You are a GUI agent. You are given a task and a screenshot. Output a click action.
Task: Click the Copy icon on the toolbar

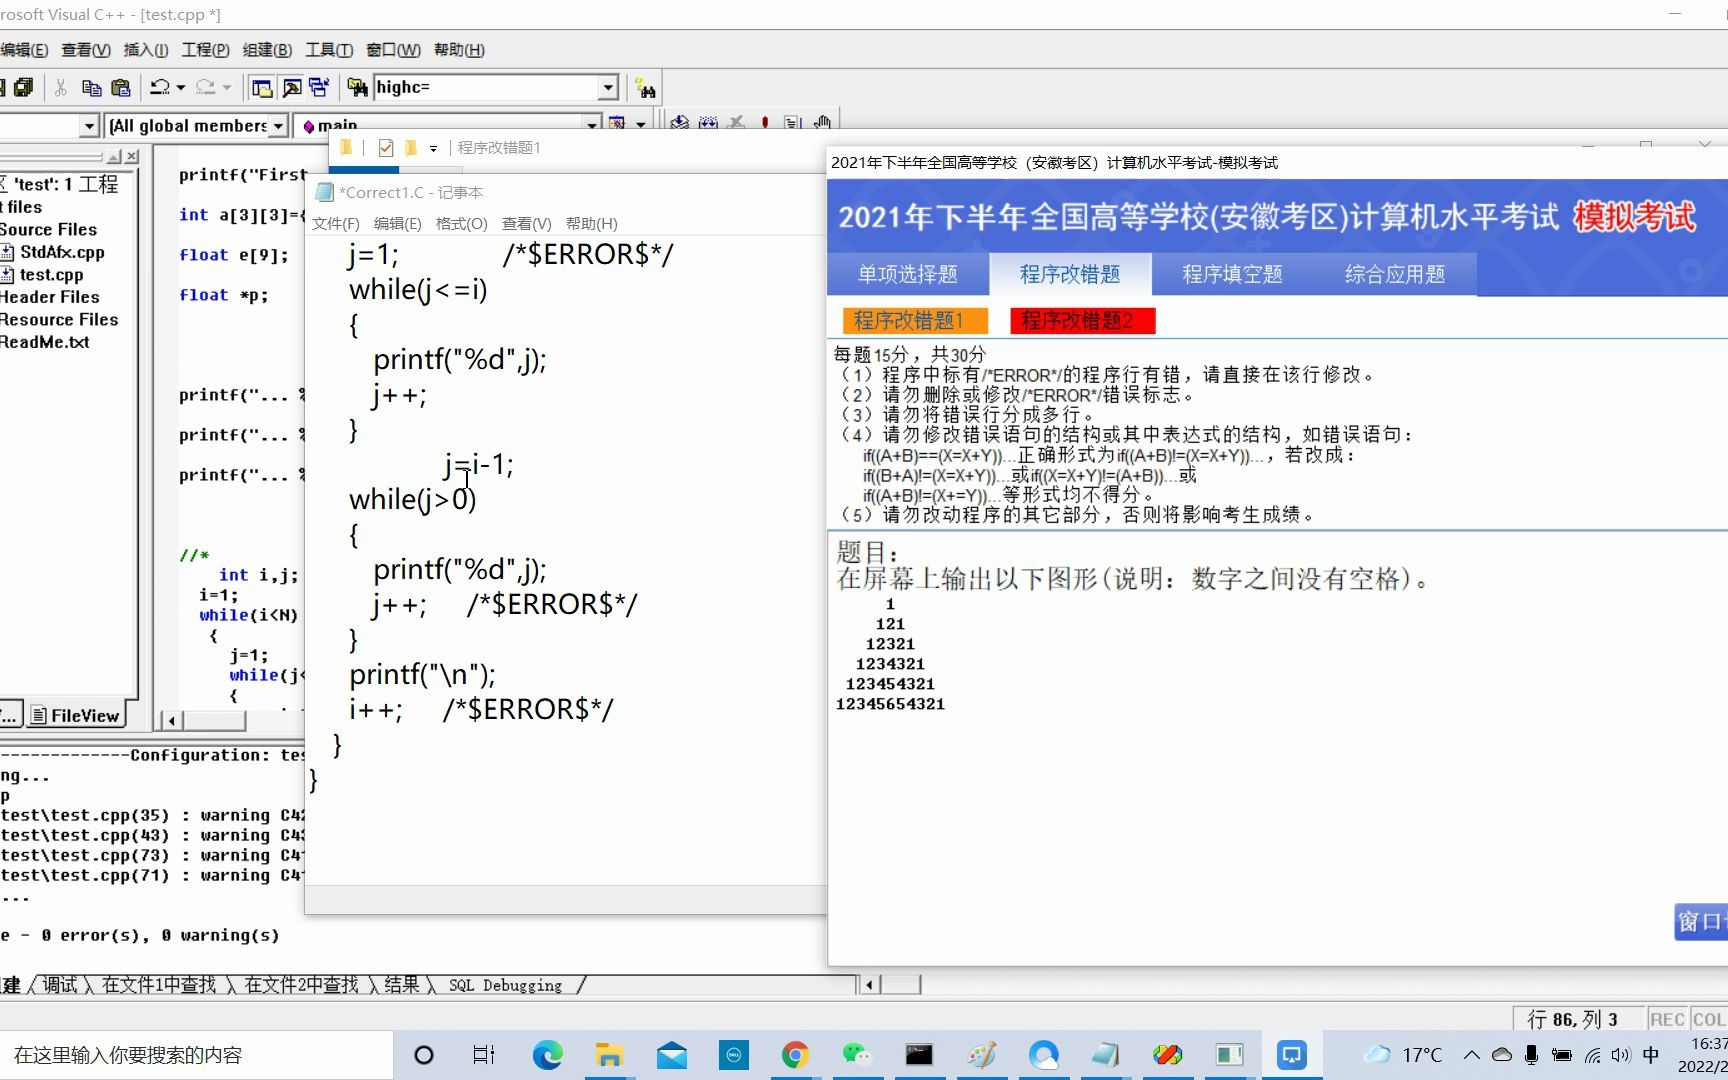coord(92,88)
